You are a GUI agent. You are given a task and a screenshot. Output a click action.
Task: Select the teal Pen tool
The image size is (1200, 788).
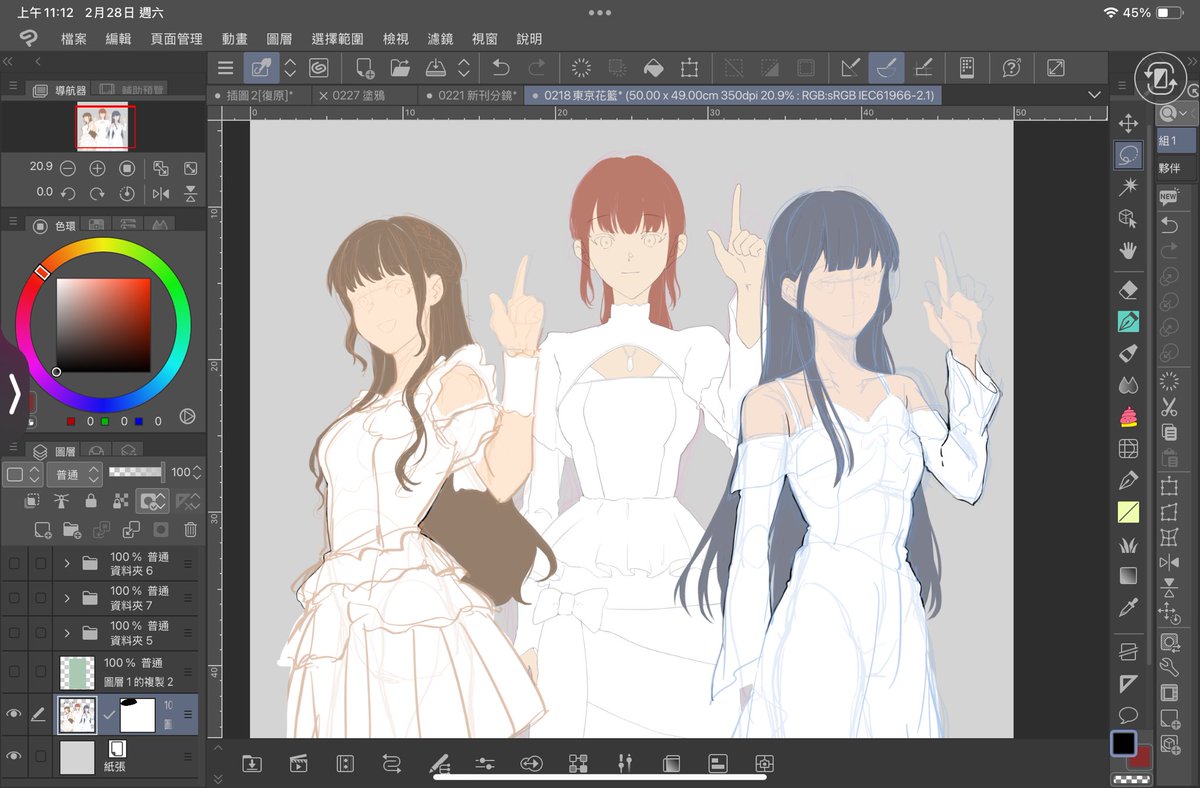click(x=1128, y=322)
